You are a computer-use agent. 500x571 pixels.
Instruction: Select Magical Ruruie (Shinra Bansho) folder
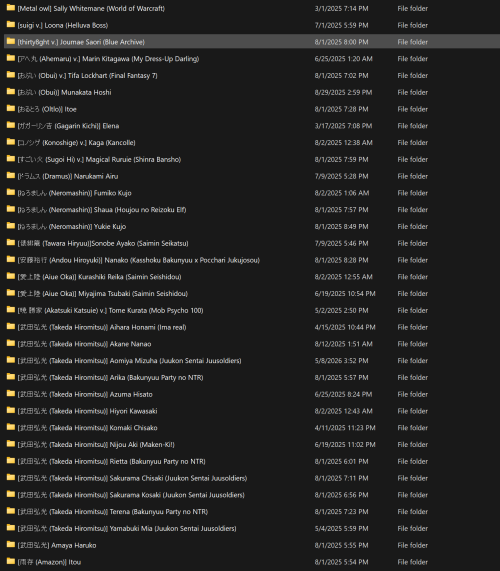99,160
